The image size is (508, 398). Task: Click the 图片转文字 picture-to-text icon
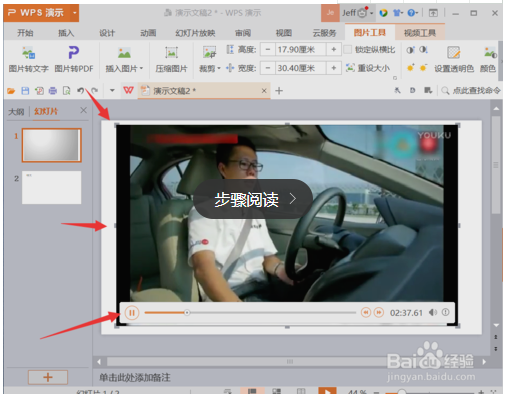(29, 53)
